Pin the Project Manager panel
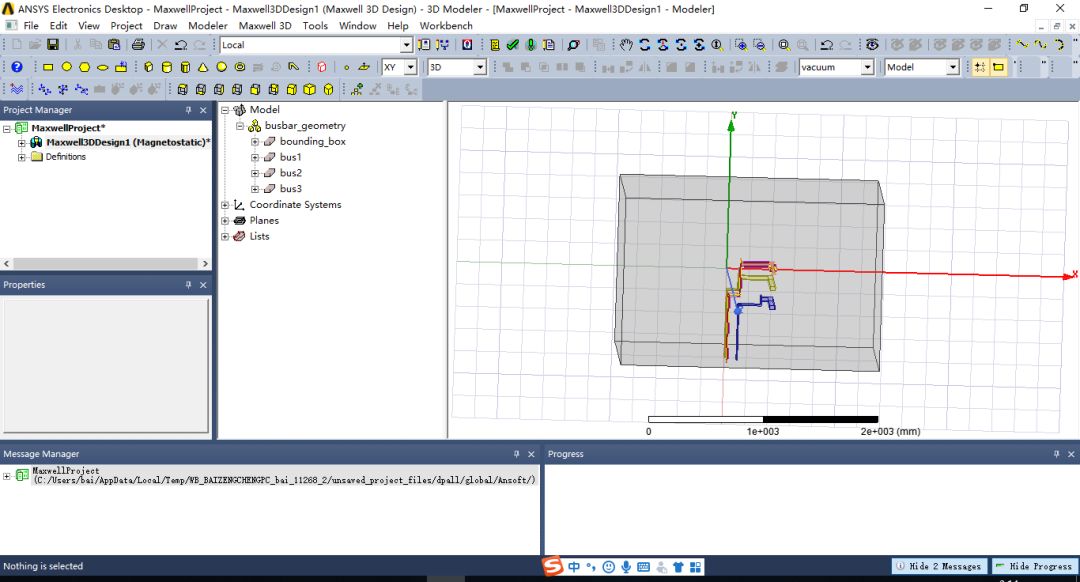Image resolution: width=1080 pixels, height=582 pixels. [x=188, y=110]
